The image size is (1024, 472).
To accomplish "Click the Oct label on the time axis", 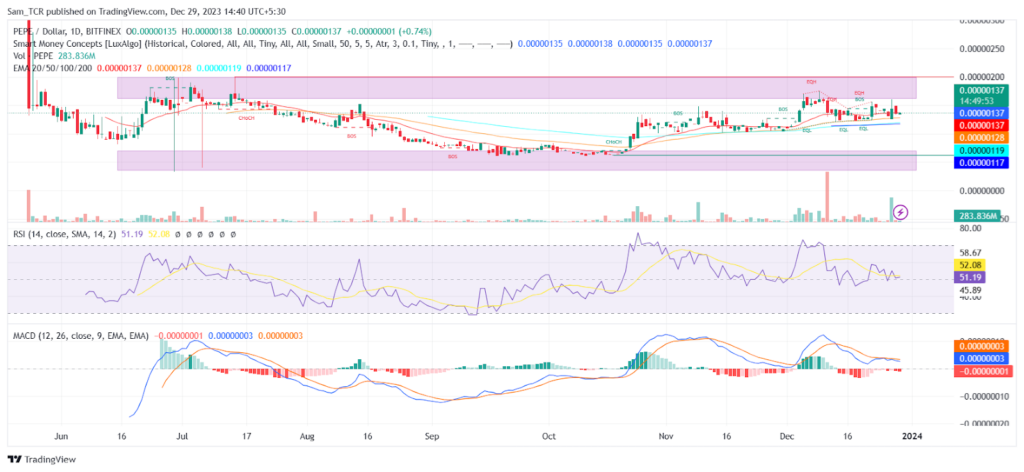I will 549,435.
